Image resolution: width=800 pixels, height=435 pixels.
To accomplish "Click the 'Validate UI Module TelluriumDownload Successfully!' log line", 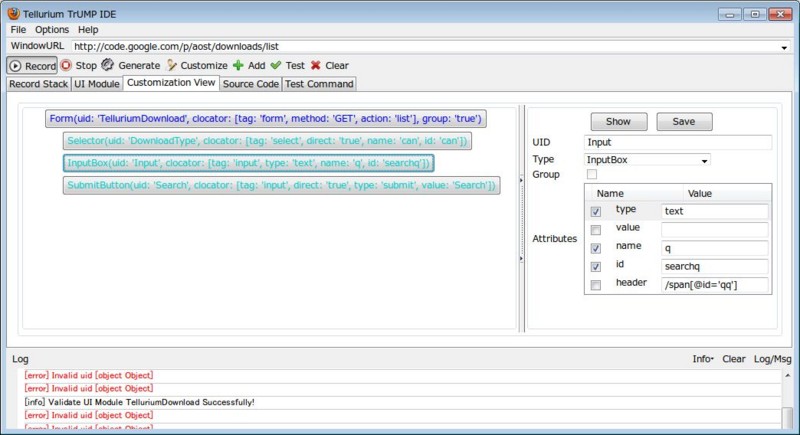I will pos(139,402).
